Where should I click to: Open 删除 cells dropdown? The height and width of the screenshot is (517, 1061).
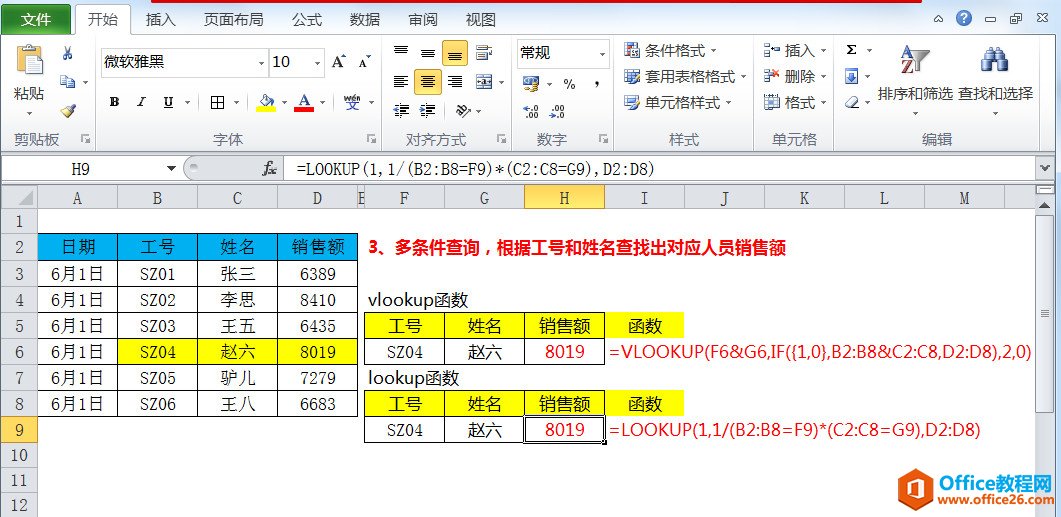tap(795, 76)
